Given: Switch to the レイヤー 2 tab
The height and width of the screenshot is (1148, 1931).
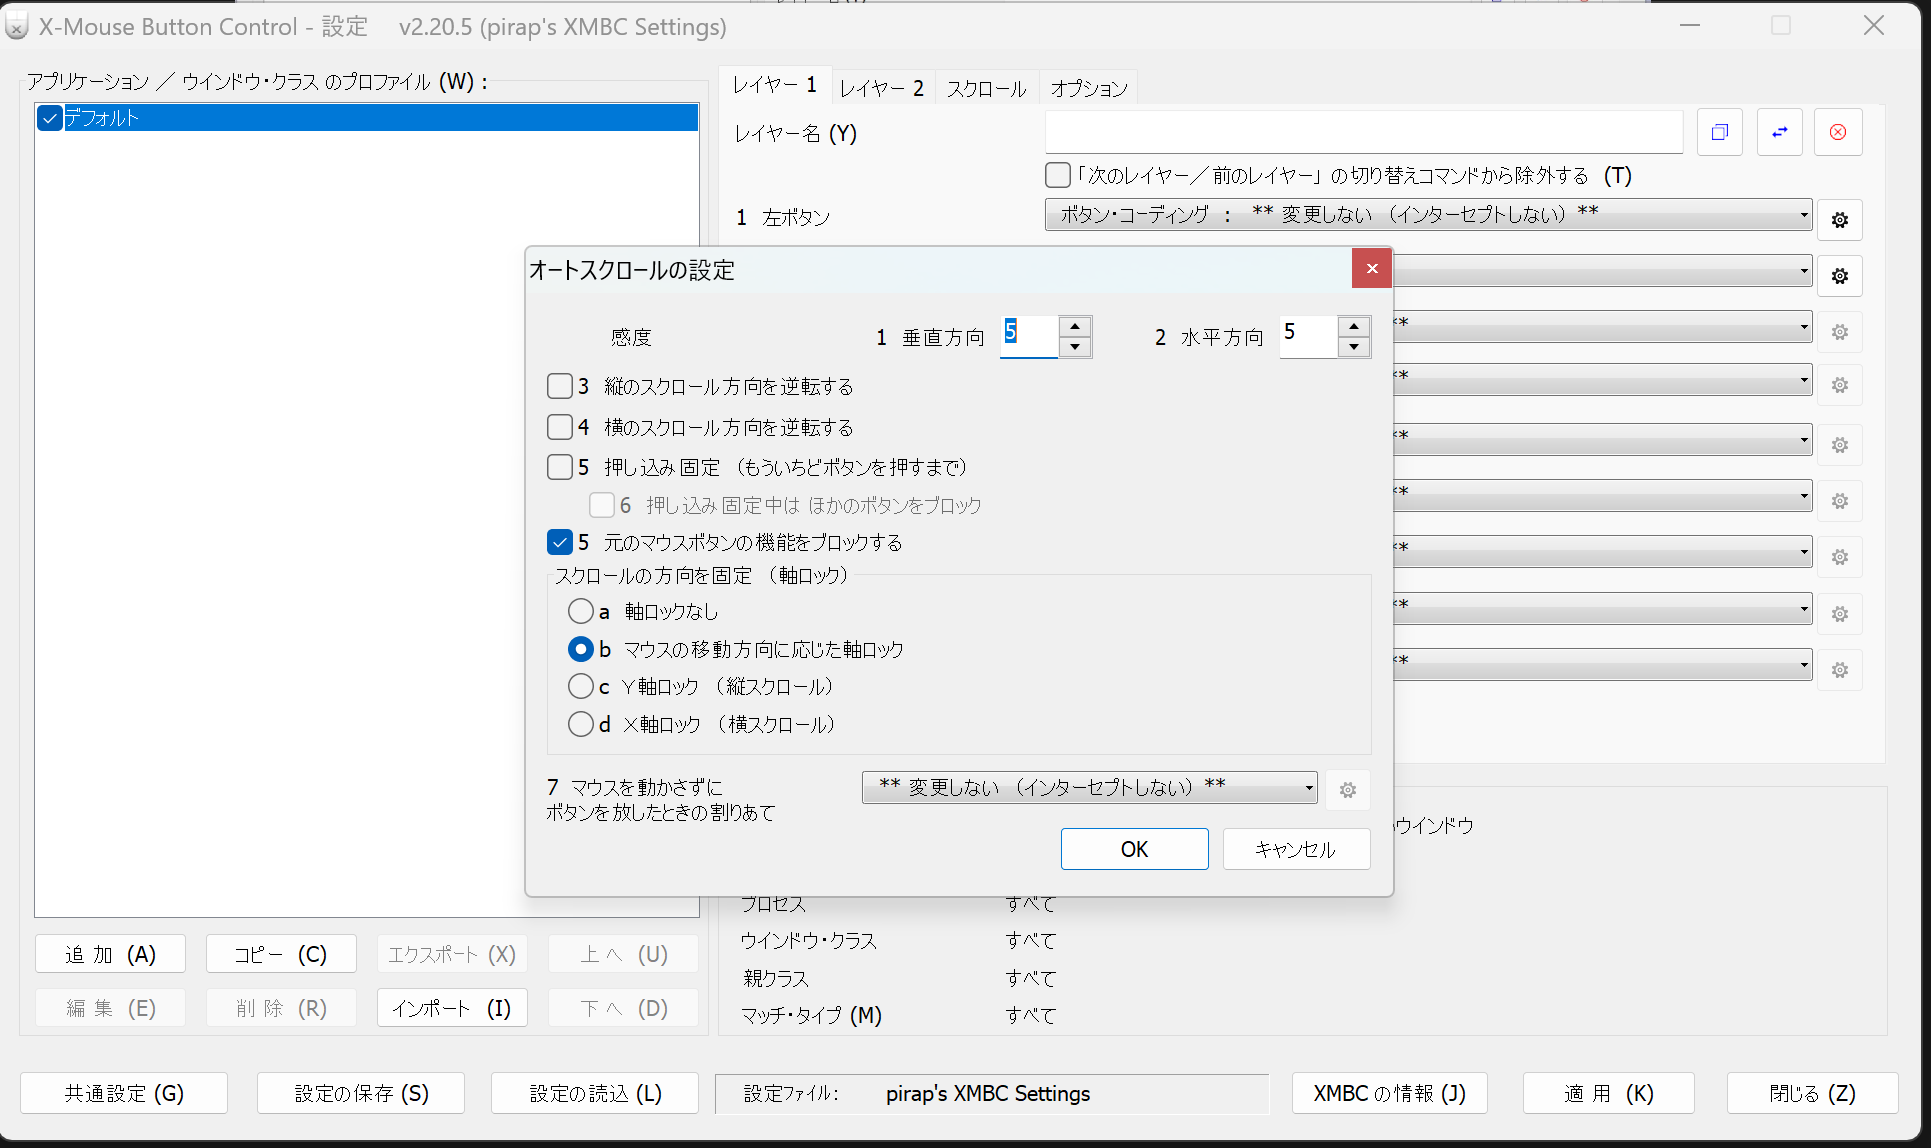Looking at the screenshot, I should tap(881, 88).
